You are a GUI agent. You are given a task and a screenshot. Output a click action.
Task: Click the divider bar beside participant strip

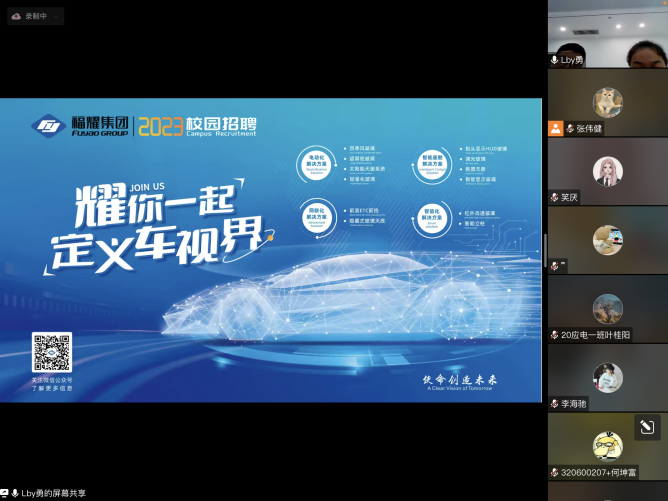pyautogui.click(x=544, y=250)
